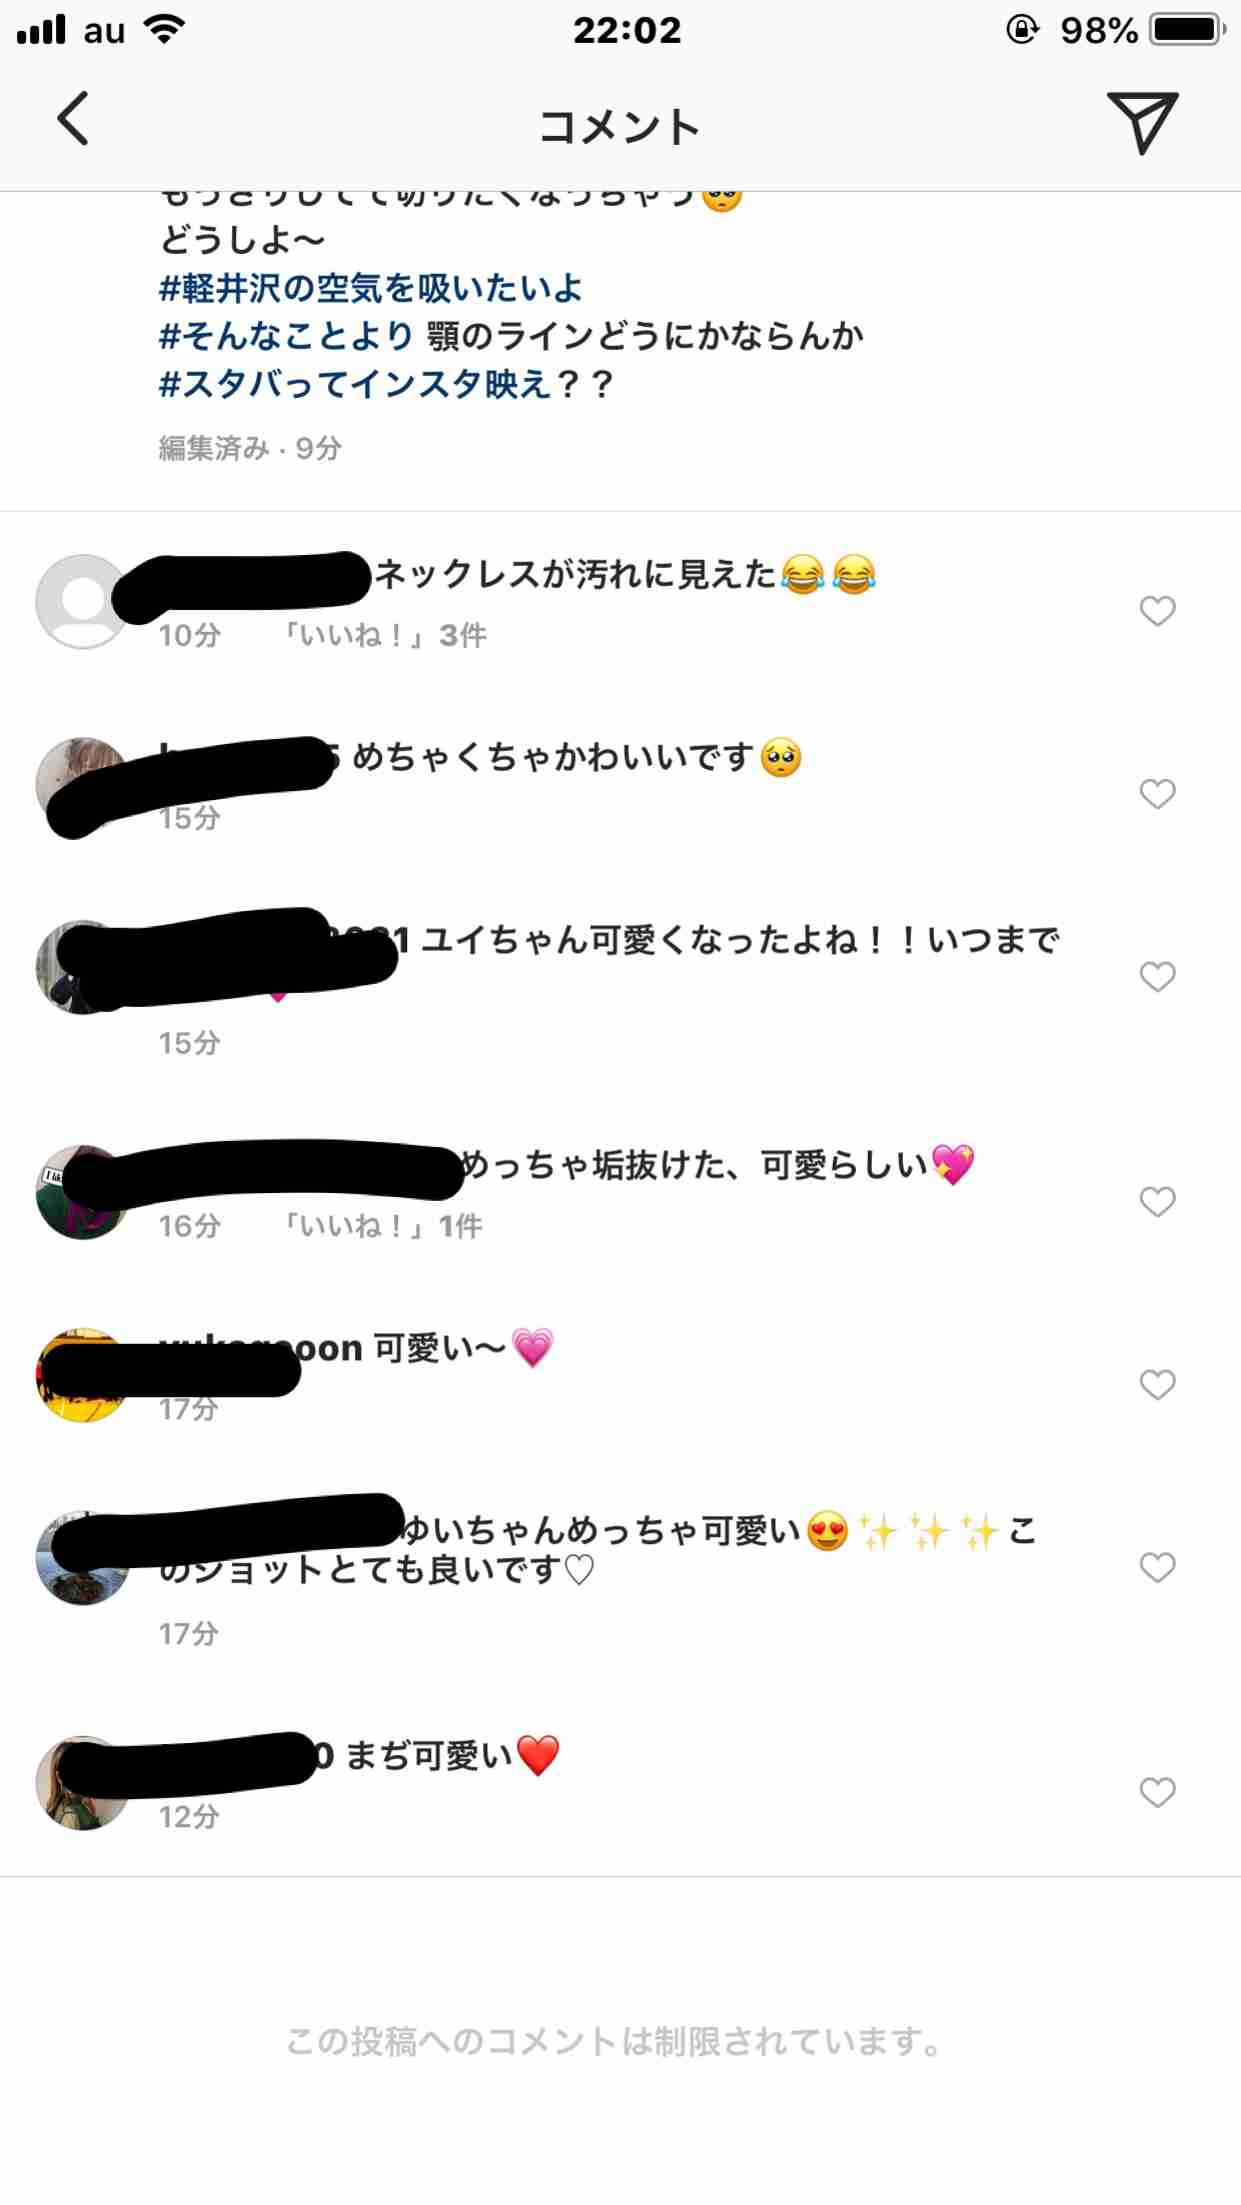Like the ネックレスが汚れに見えた comment

(x=1157, y=610)
